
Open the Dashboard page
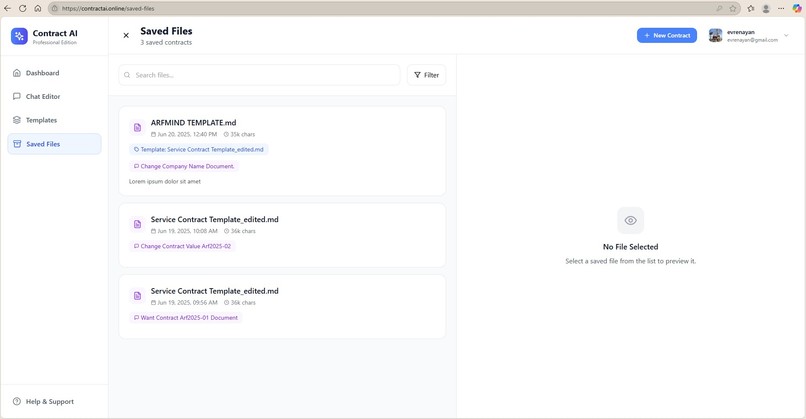(54, 73)
